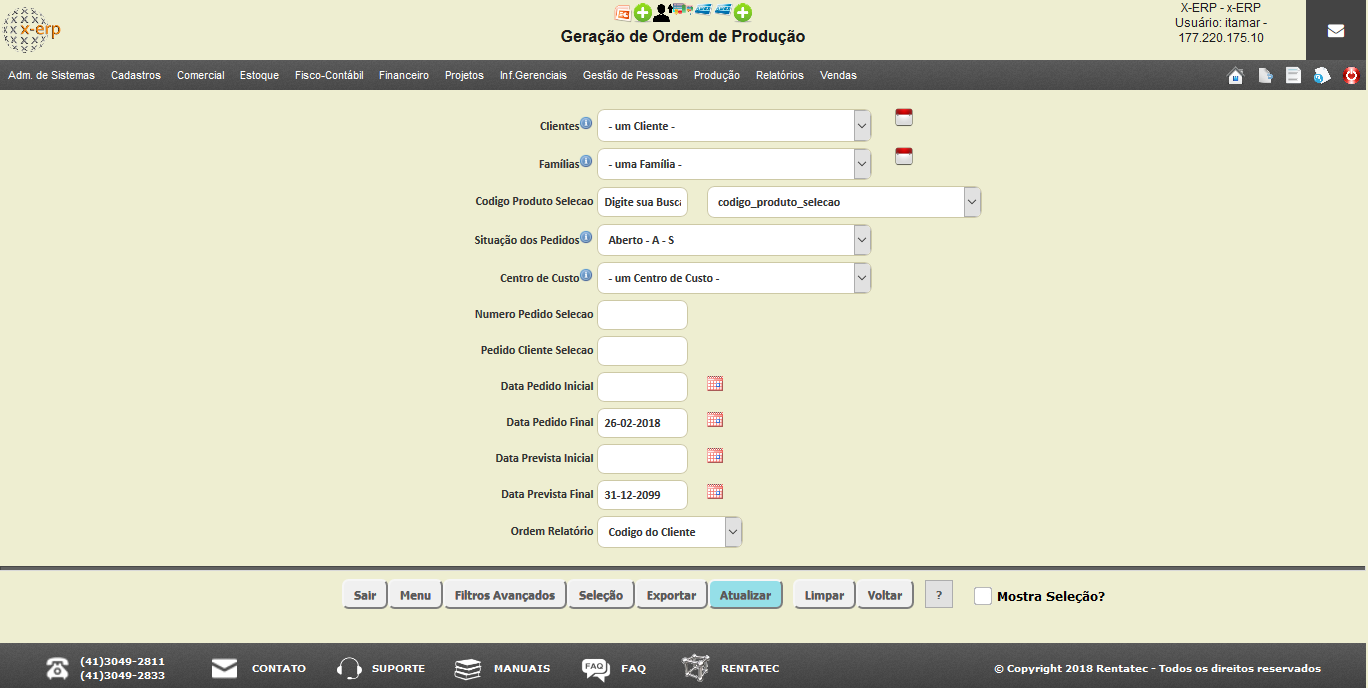Click the red calendar icon beside Clientes

(x=904, y=117)
